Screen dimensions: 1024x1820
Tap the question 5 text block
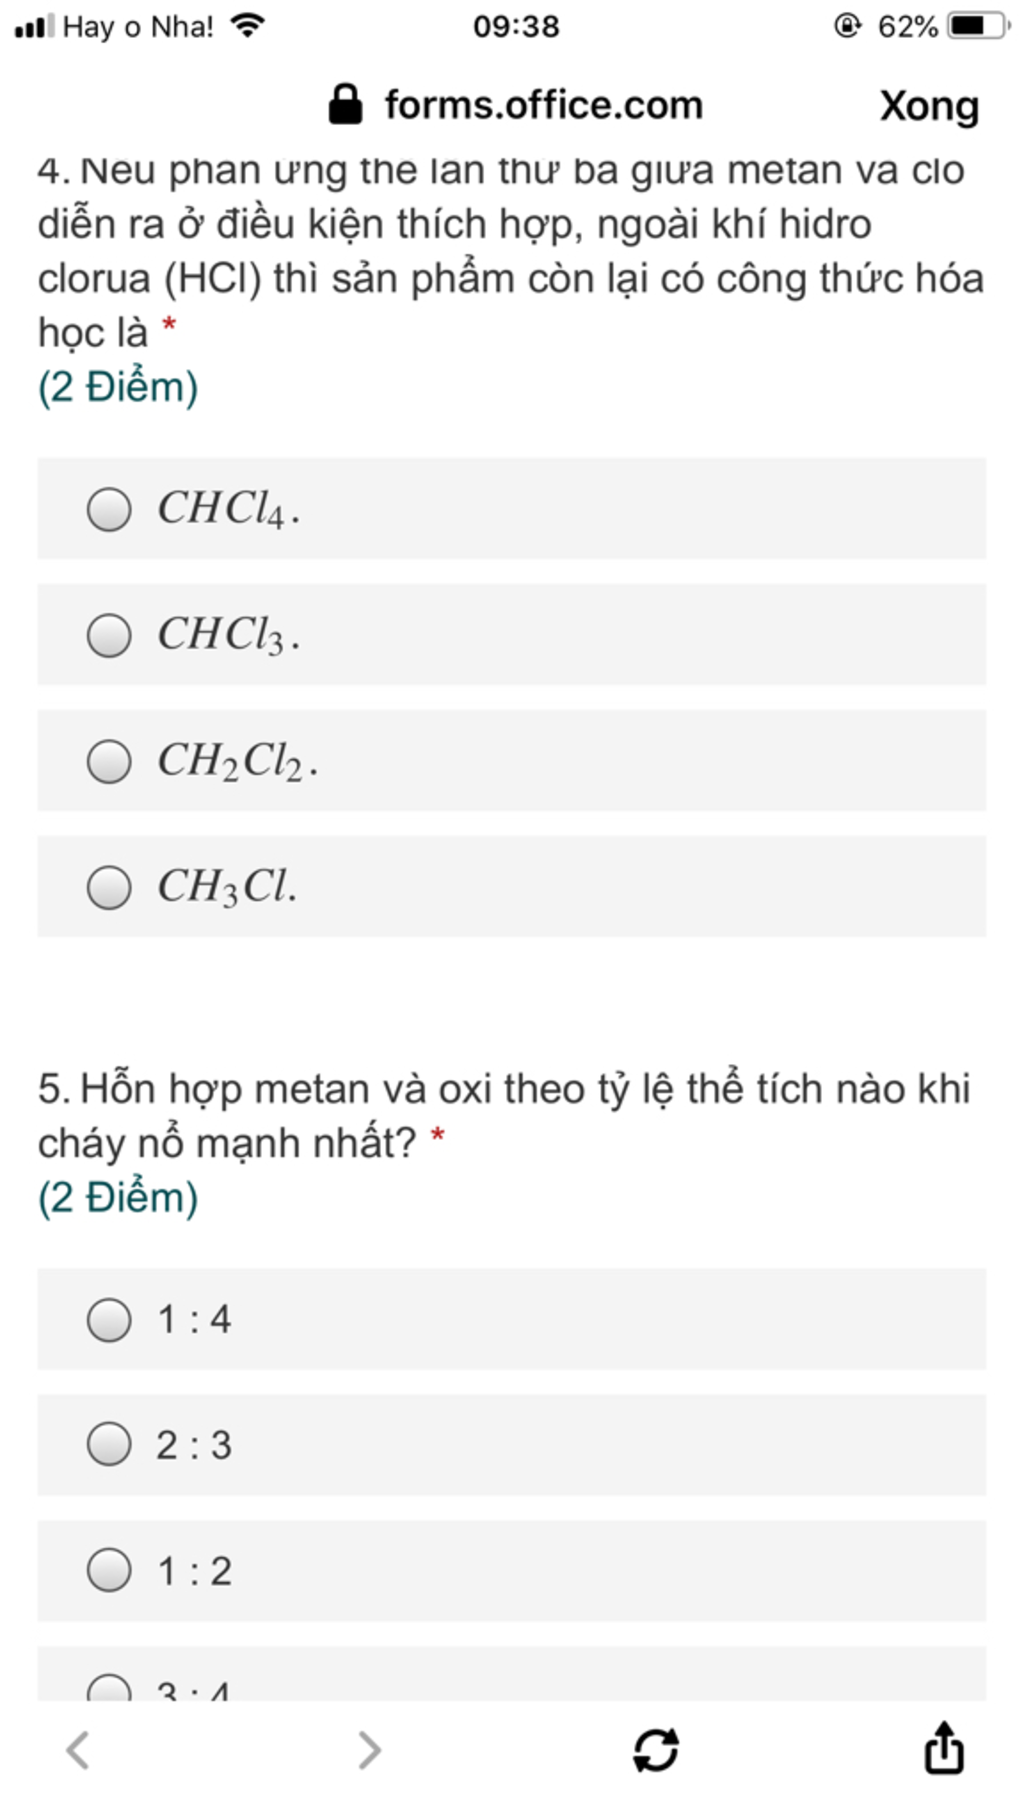(x=504, y=1115)
